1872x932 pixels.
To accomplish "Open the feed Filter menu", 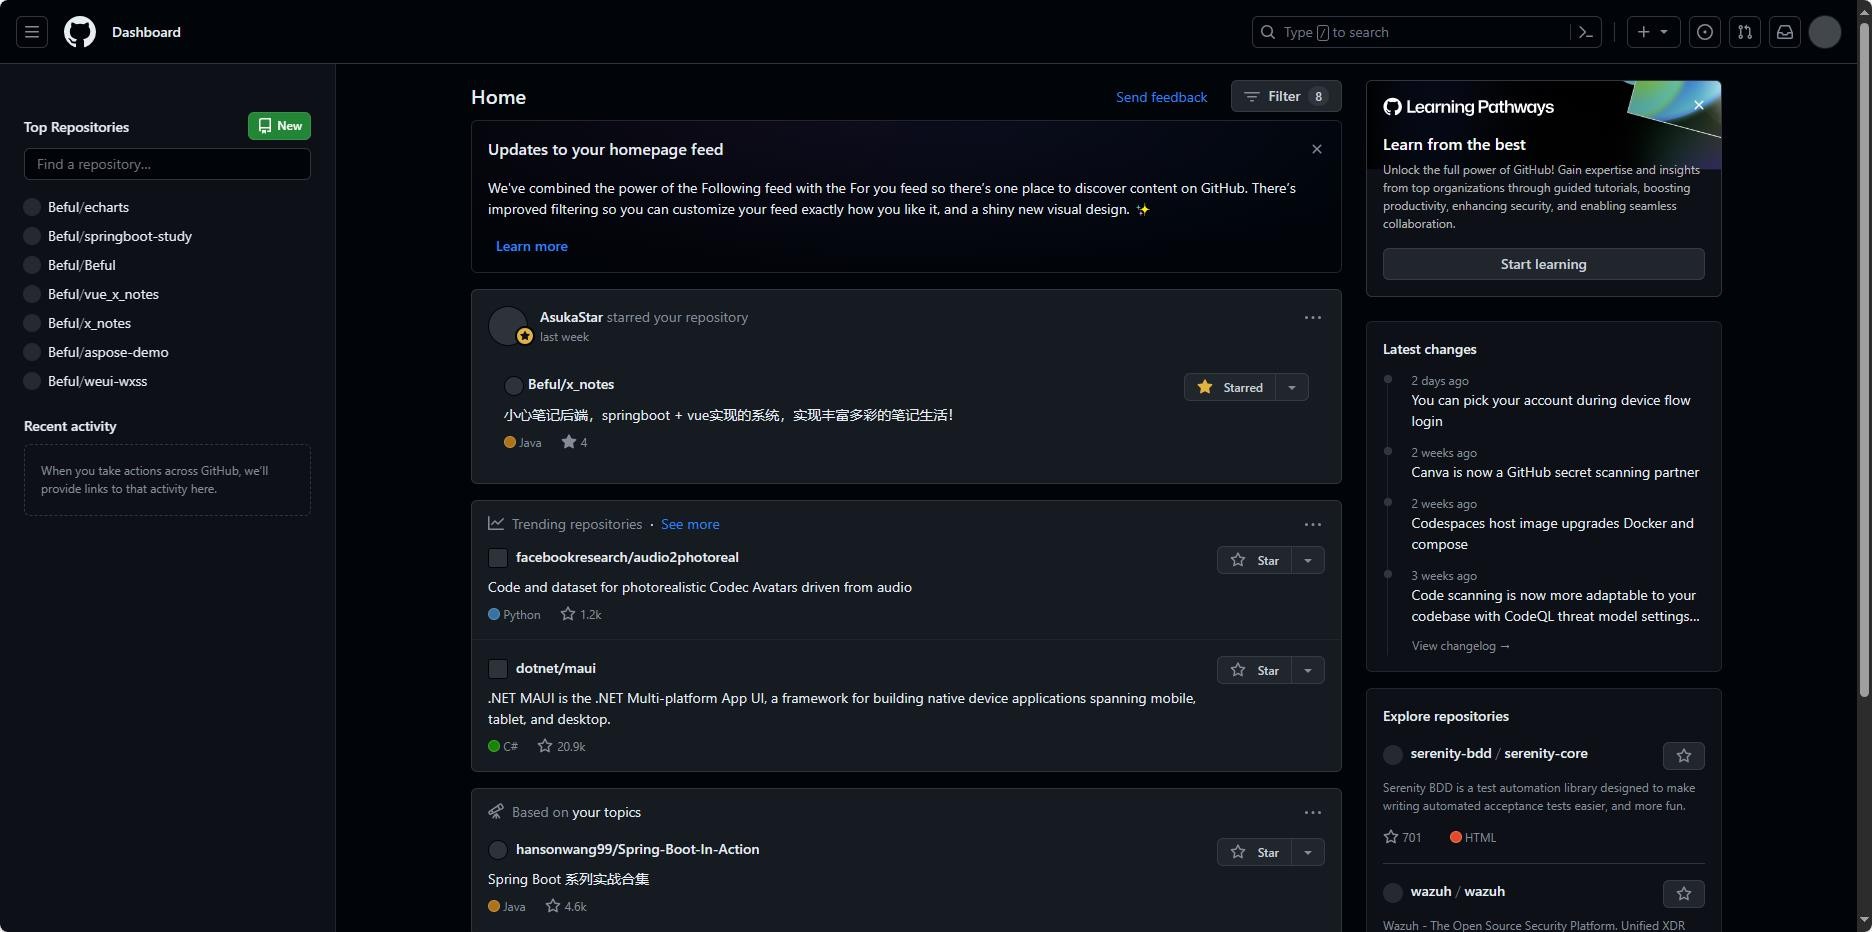I will pos(1285,97).
